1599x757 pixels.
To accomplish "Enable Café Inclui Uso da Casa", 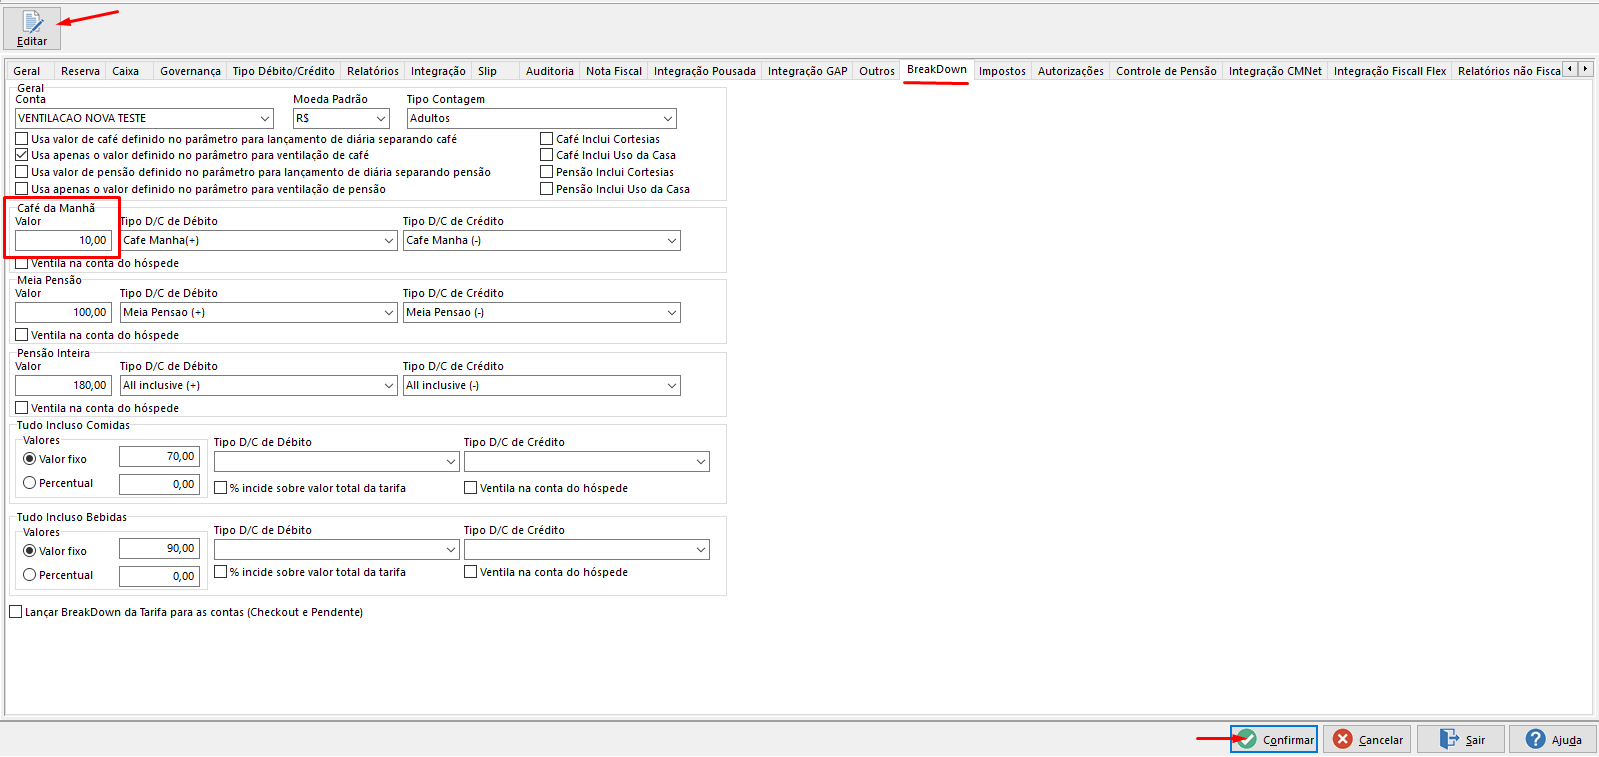I will click(547, 155).
